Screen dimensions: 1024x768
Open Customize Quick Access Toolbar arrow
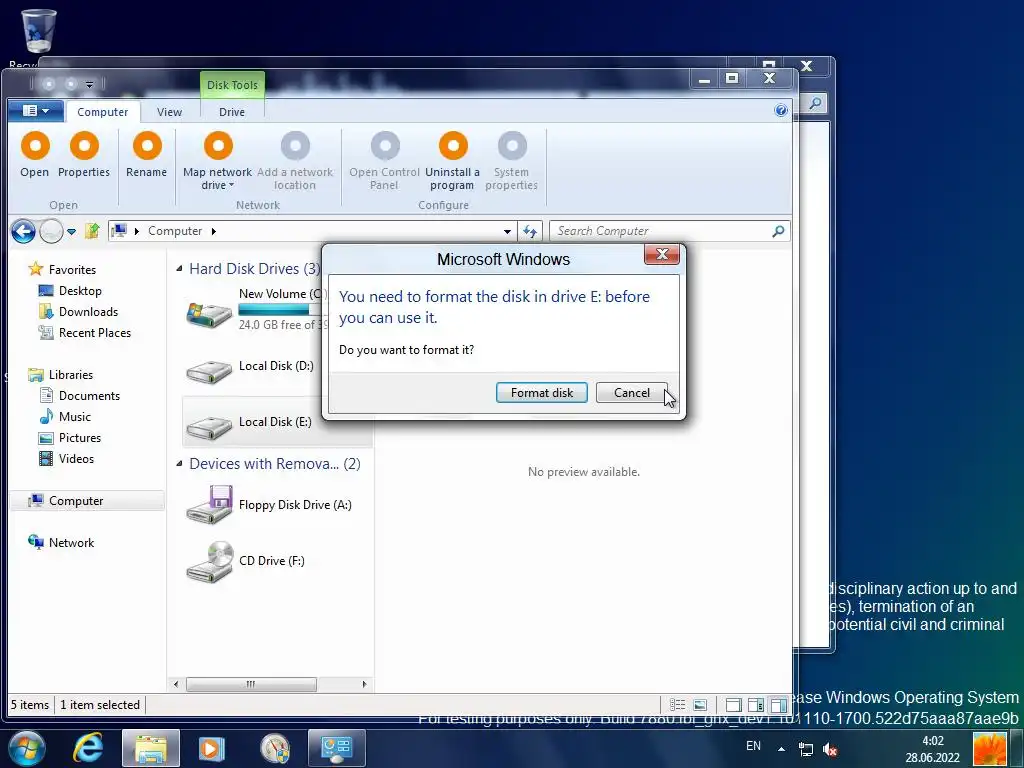89,84
